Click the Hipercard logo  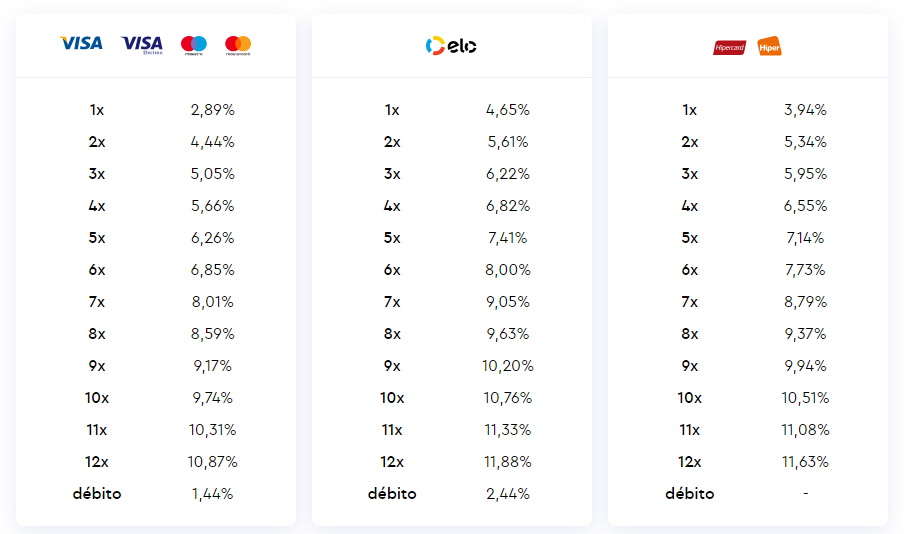coord(729,46)
